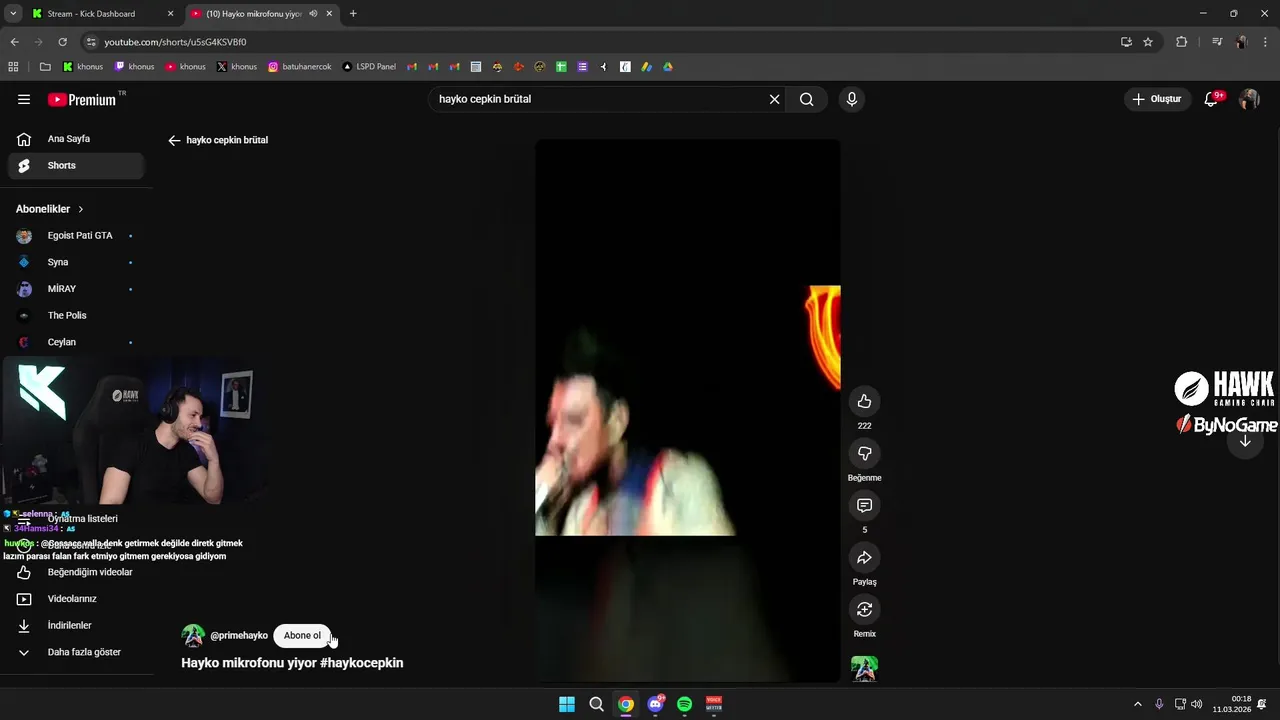Expand the Abonelikler section
This screenshot has height=720, width=1280.
coord(50,209)
